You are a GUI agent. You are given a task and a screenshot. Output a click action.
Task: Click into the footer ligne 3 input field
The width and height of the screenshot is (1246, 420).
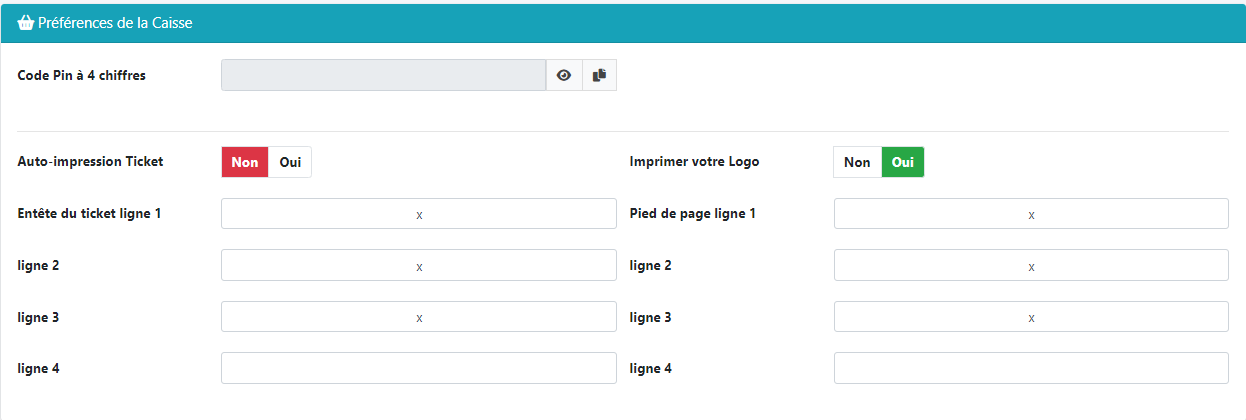1030,317
